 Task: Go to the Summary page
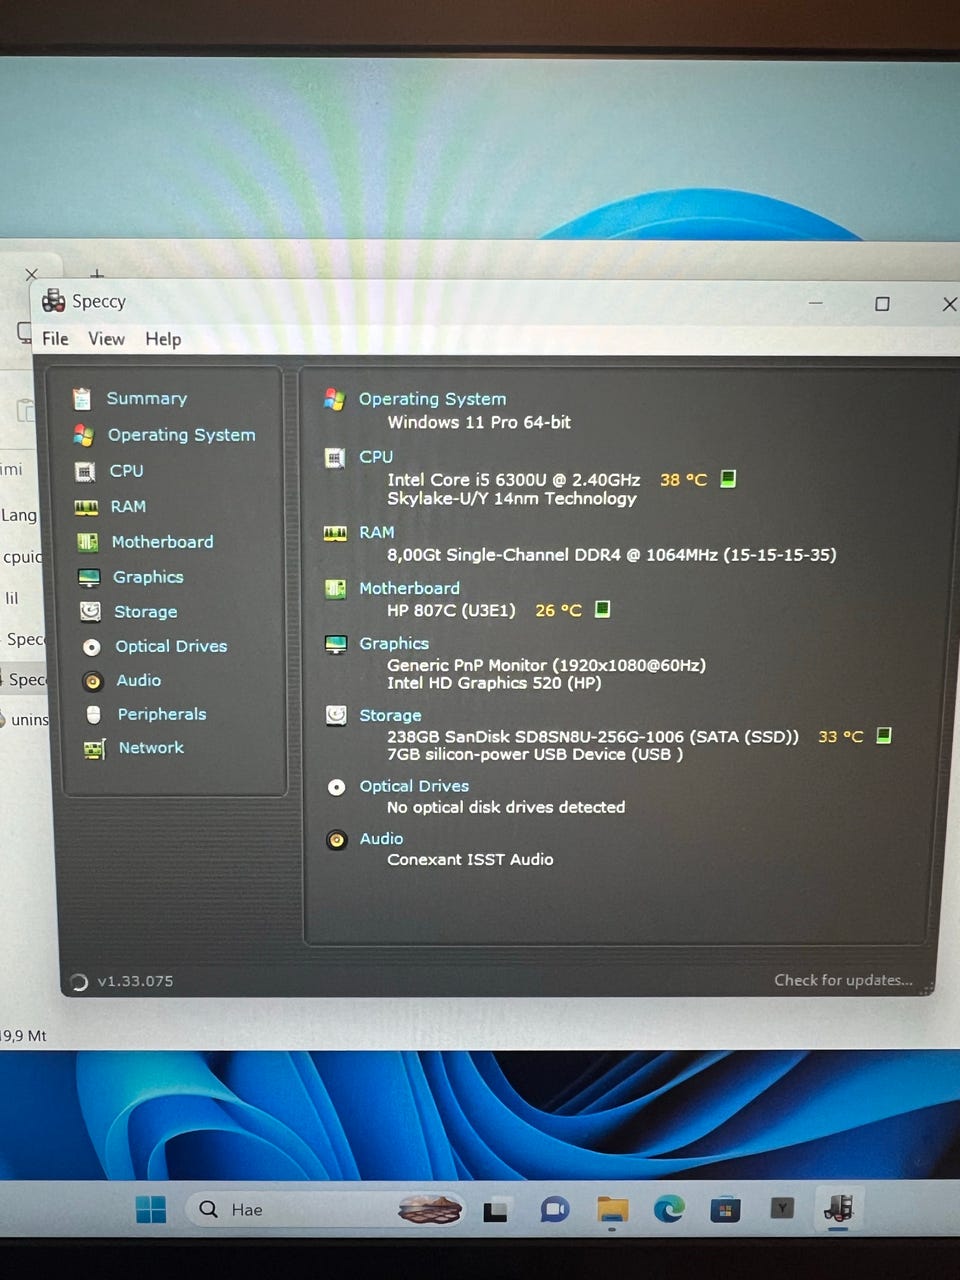click(x=147, y=398)
